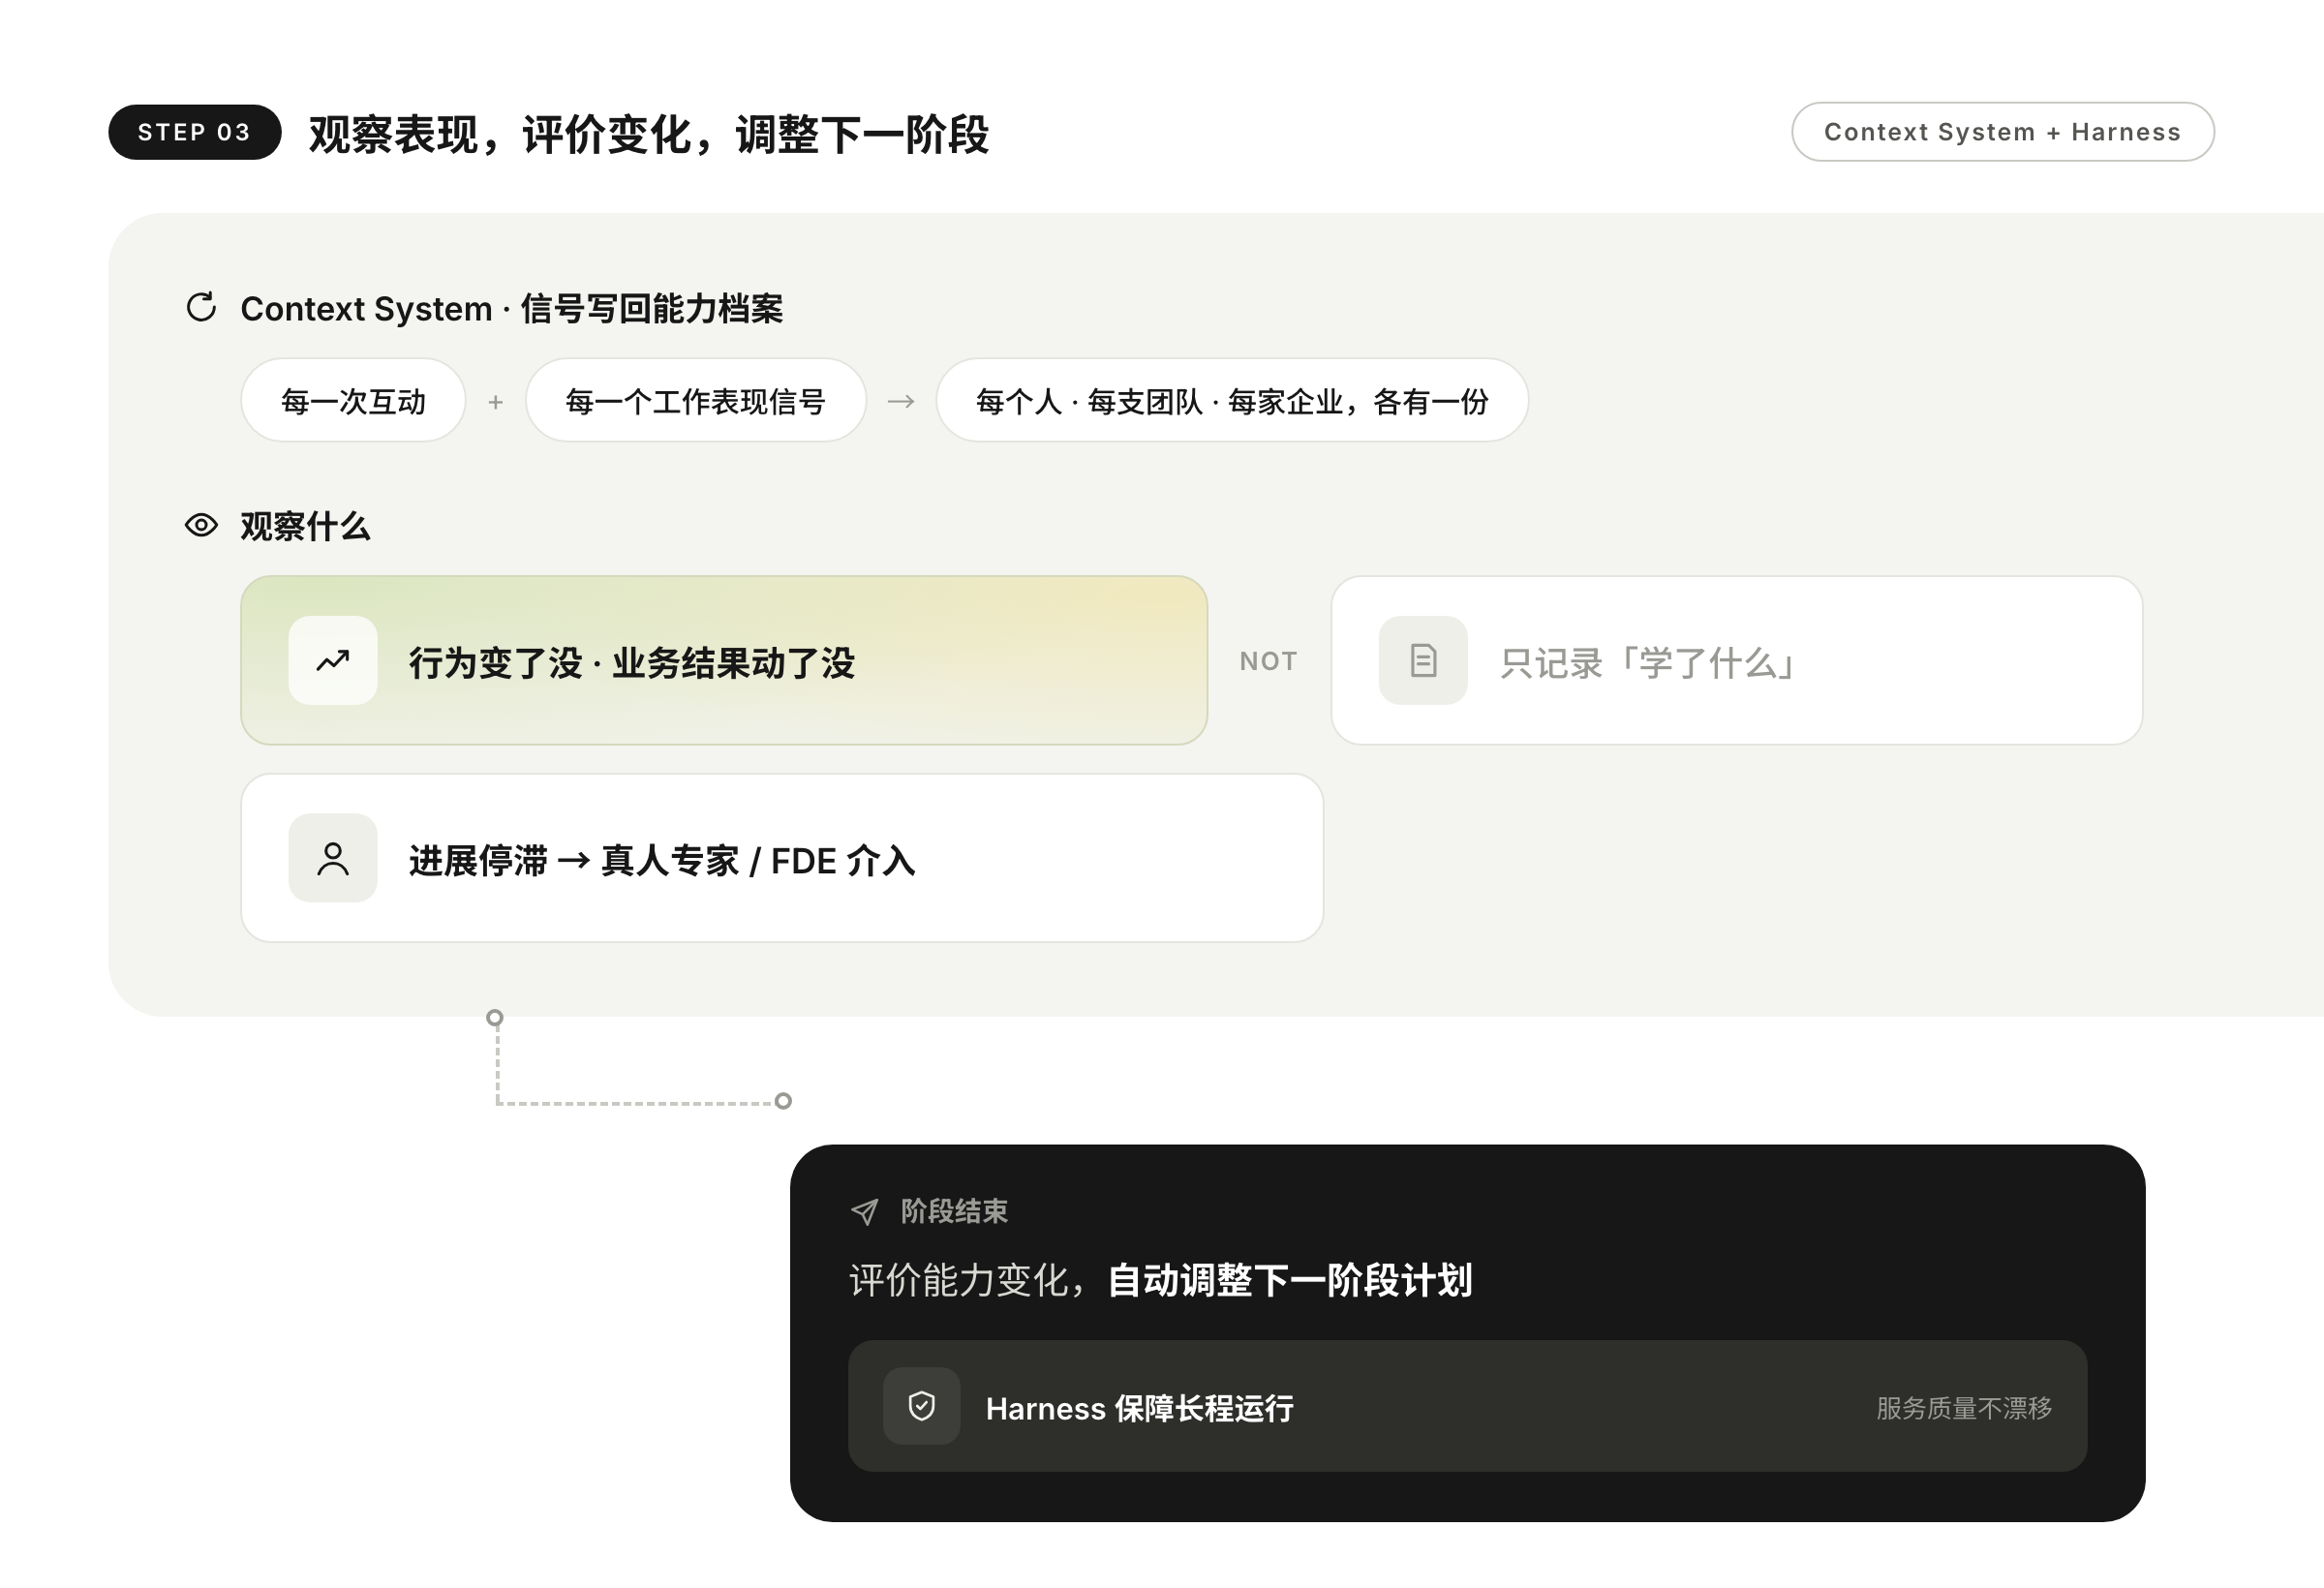Screen dimensions: 2324x1588
Task: Click the connector dot at dashed line end
Action: pyautogui.click(x=784, y=1101)
